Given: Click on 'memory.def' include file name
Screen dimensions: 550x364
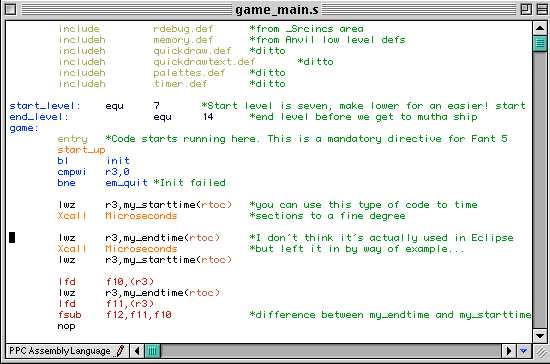Looking at the screenshot, I should (183, 40).
